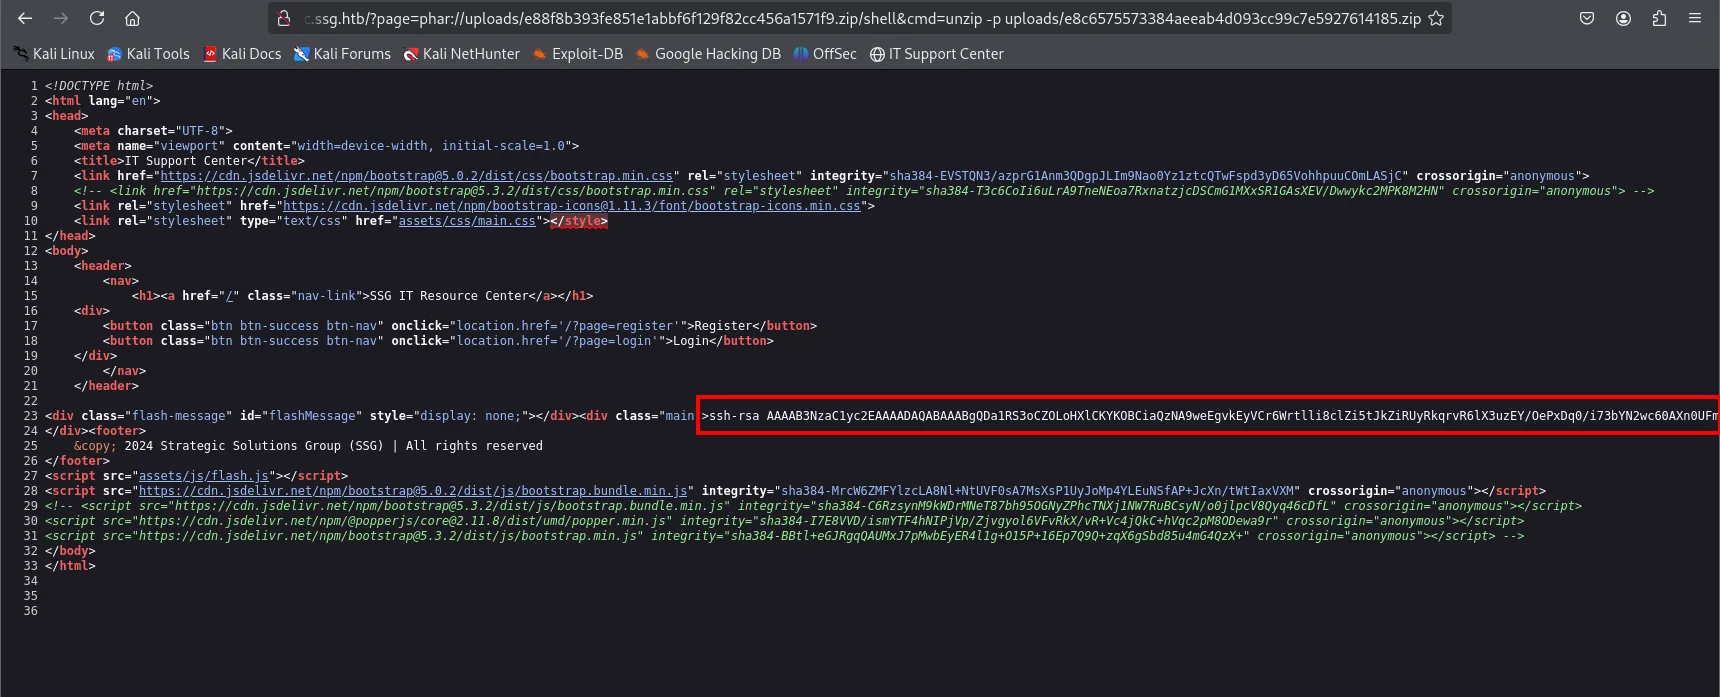Click the IT Support Center title text
The height and width of the screenshot is (697, 1720).
[x=185, y=161]
